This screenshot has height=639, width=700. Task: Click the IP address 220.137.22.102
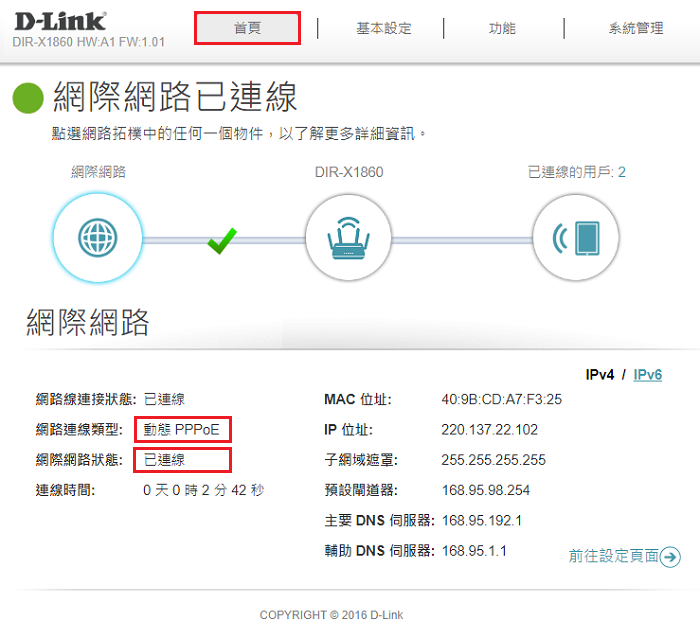click(489, 430)
